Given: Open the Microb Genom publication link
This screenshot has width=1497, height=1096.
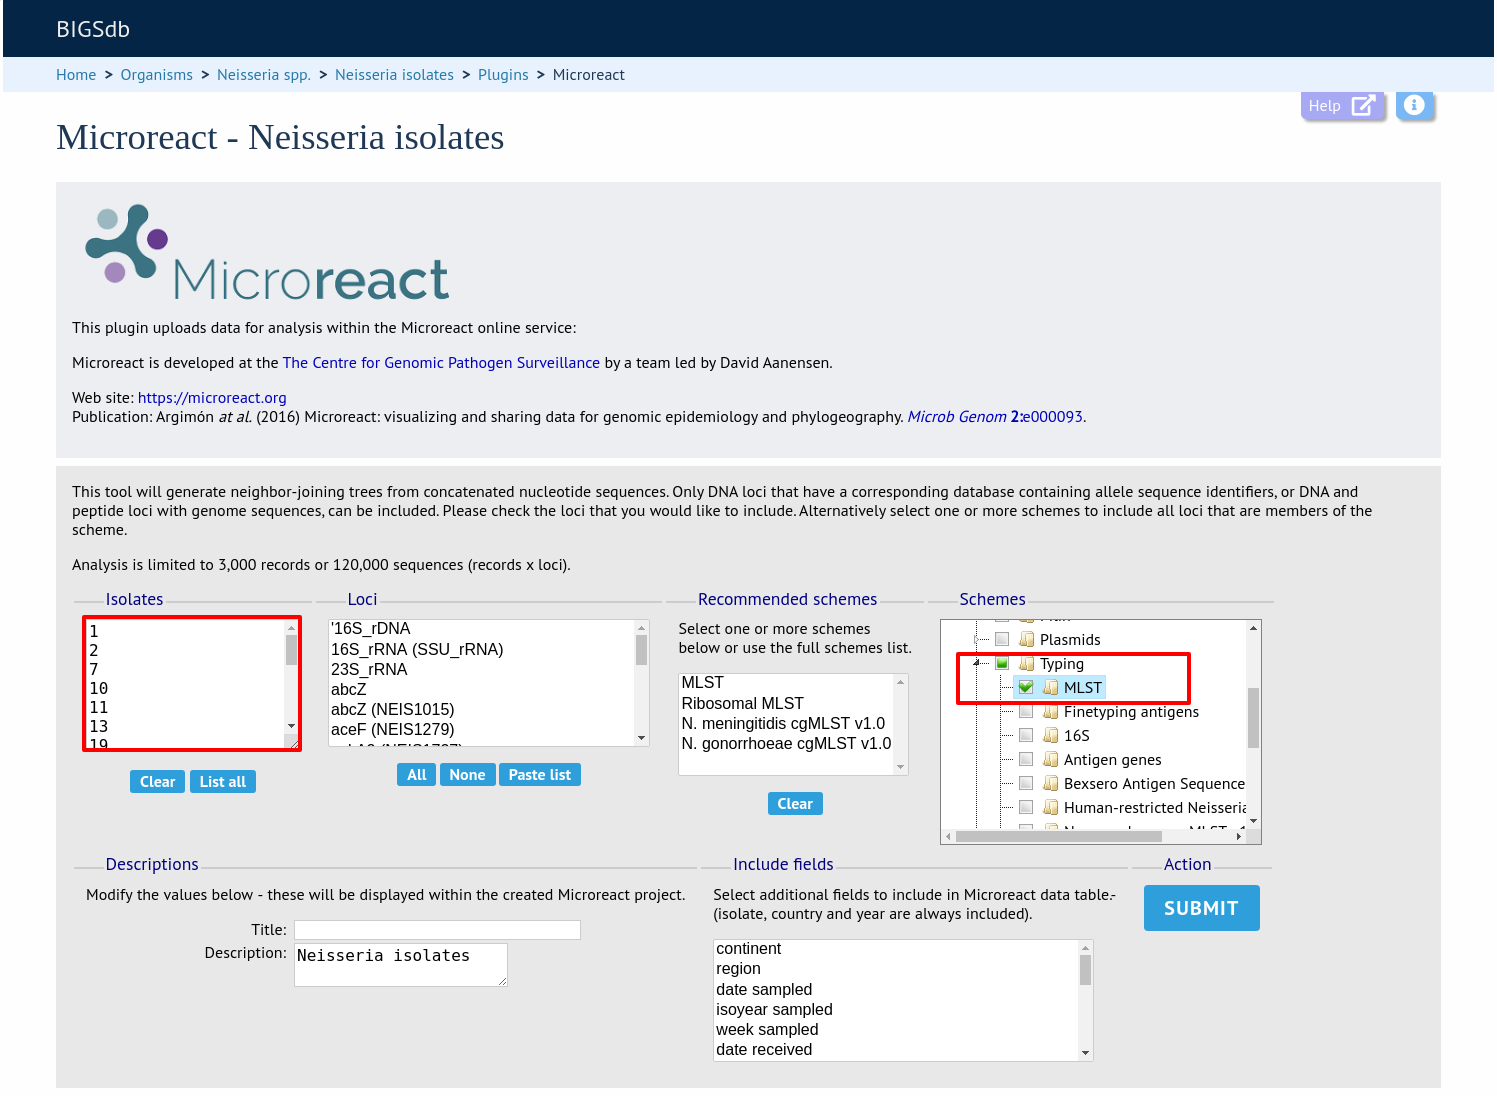Looking at the screenshot, I should pos(995,417).
